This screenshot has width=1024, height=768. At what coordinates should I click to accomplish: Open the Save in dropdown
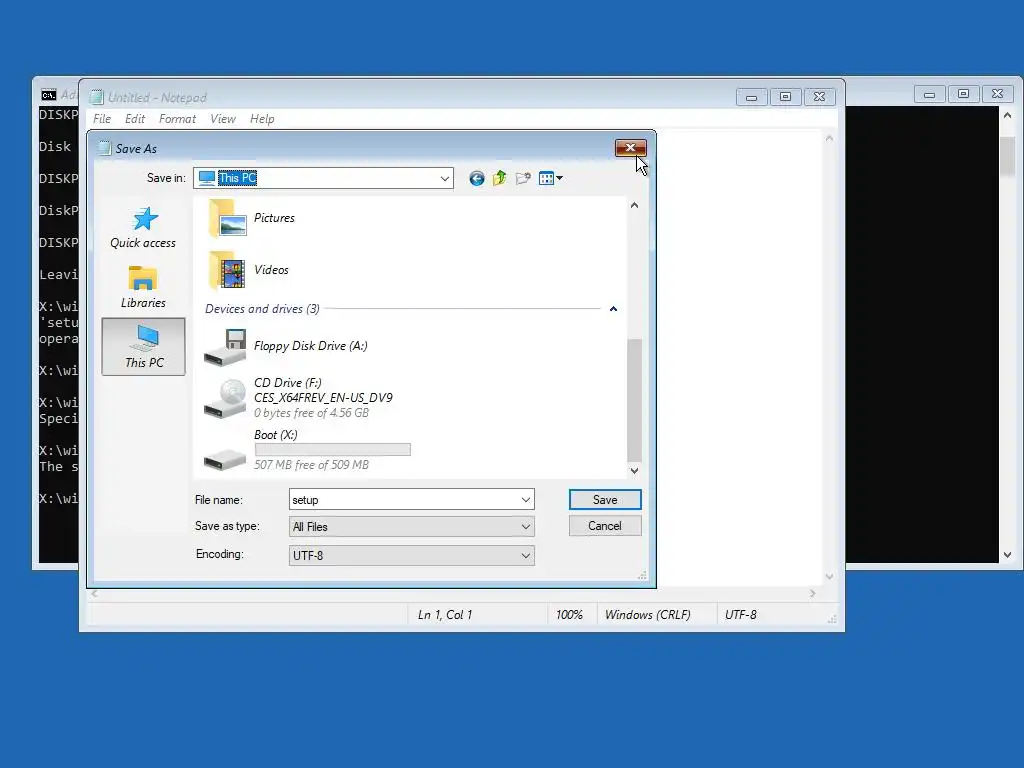[x=445, y=178]
